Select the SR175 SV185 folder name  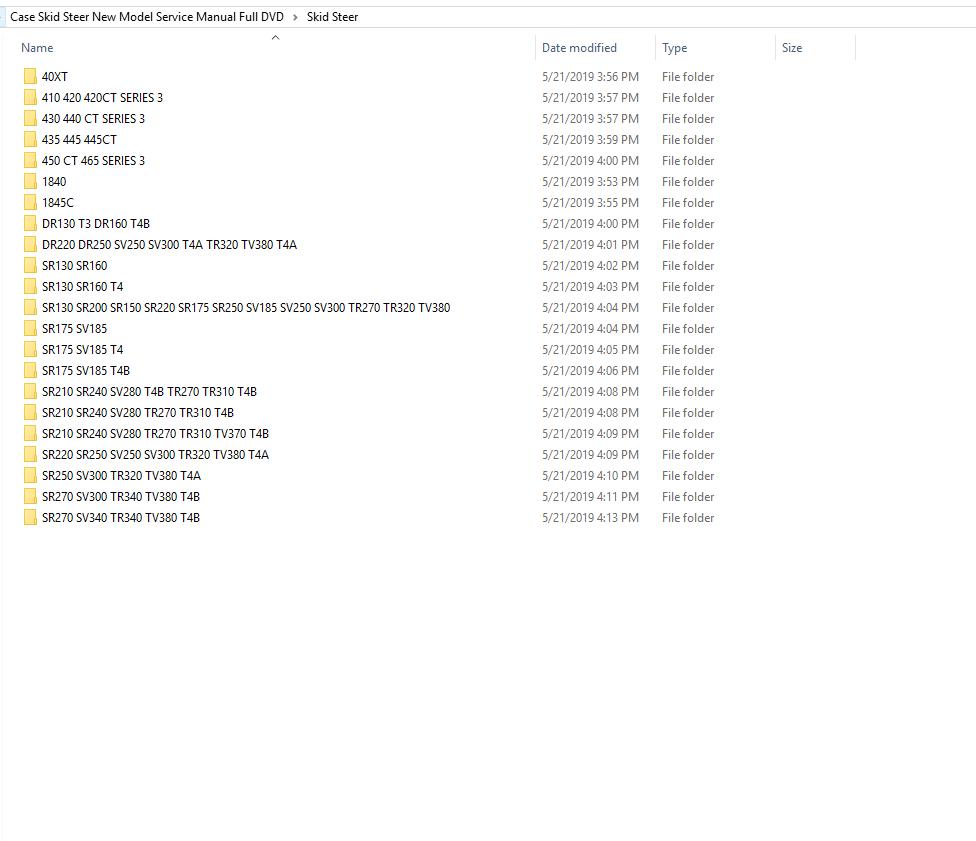(x=75, y=329)
